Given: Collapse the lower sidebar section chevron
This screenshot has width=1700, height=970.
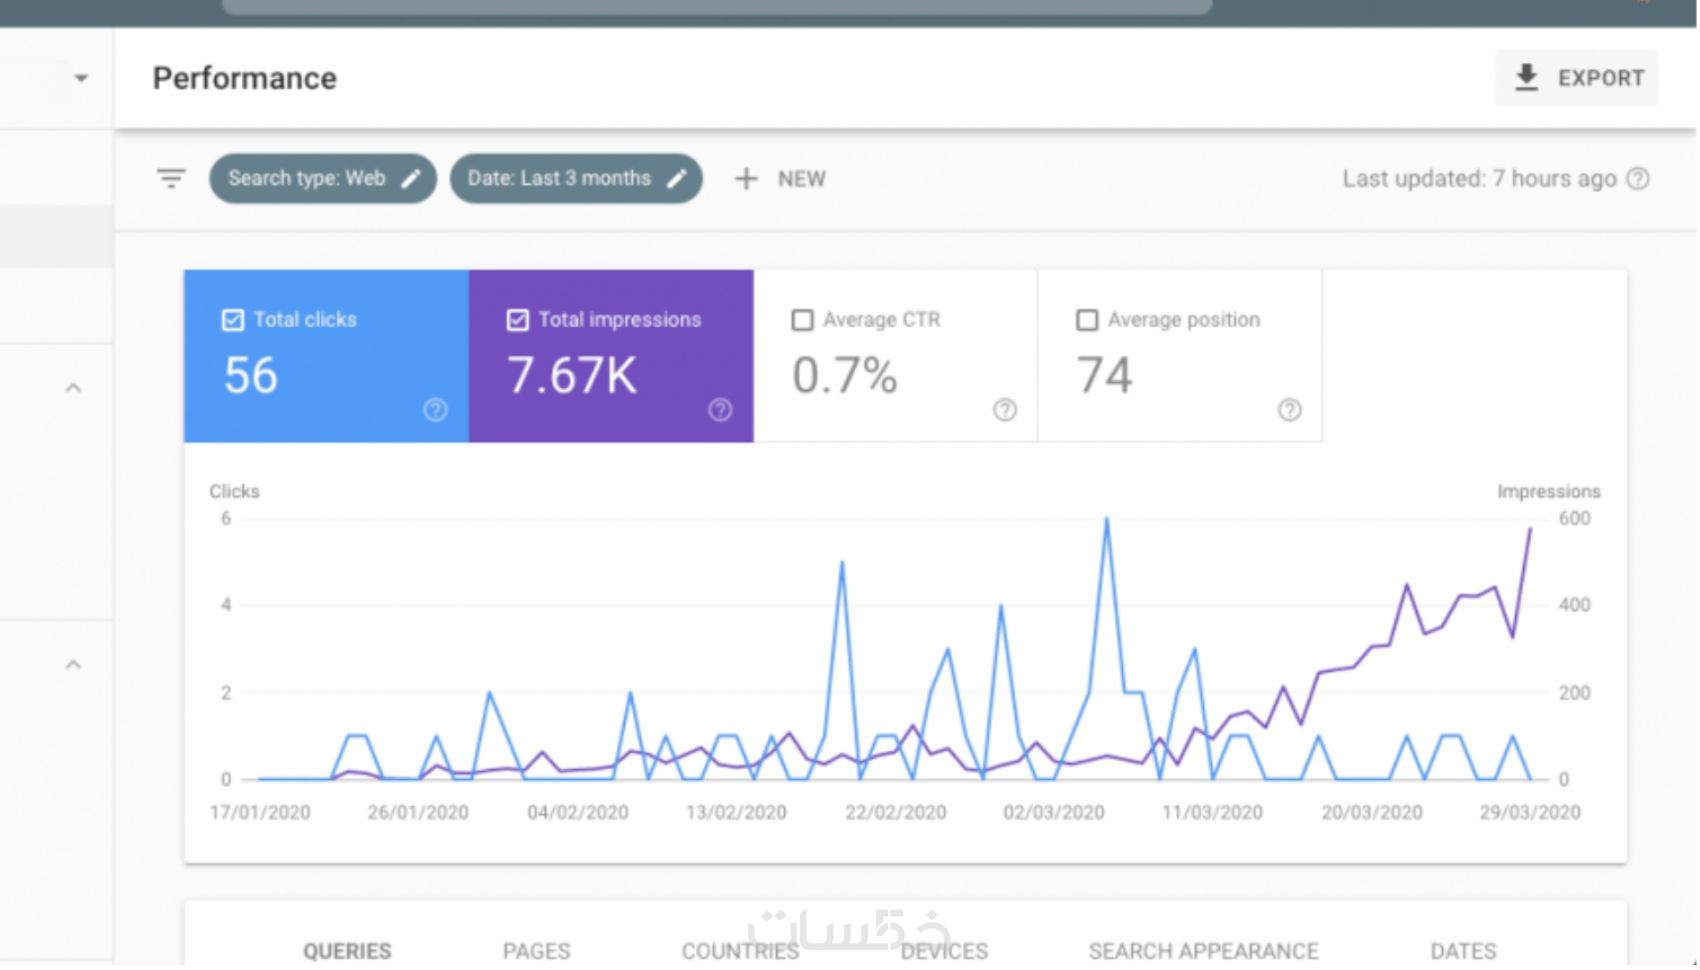Looking at the screenshot, I should (x=73, y=665).
